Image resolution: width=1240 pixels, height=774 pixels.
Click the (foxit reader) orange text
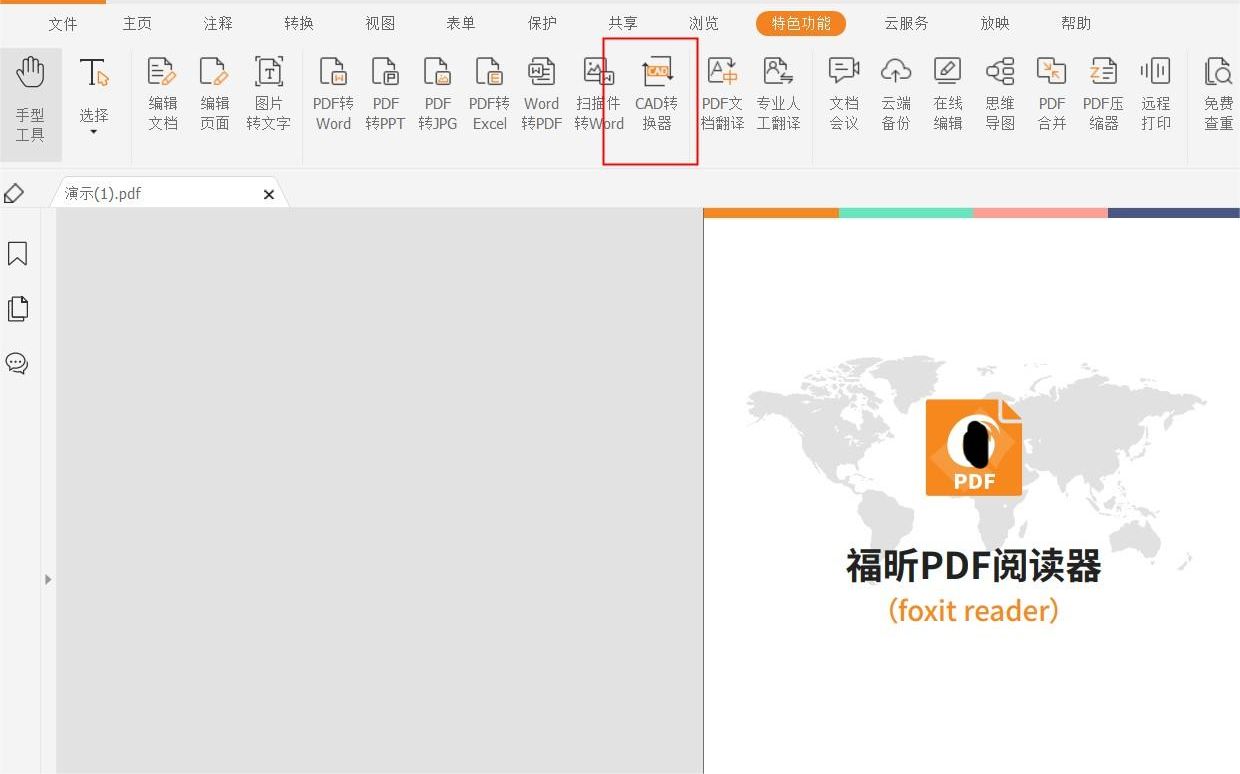coord(973,610)
